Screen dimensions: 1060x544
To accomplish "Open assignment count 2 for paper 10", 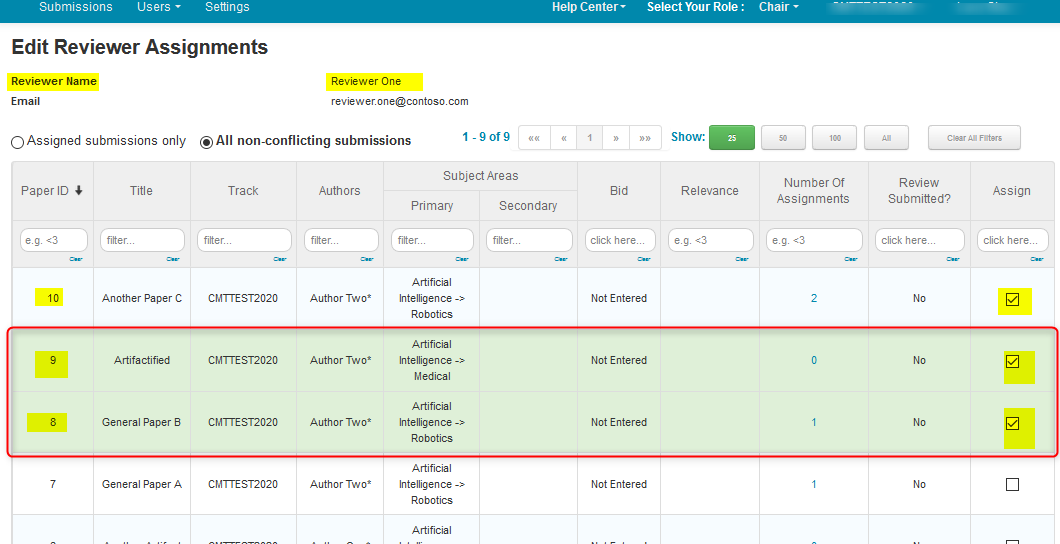I will pyautogui.click(x=814, y=298).
